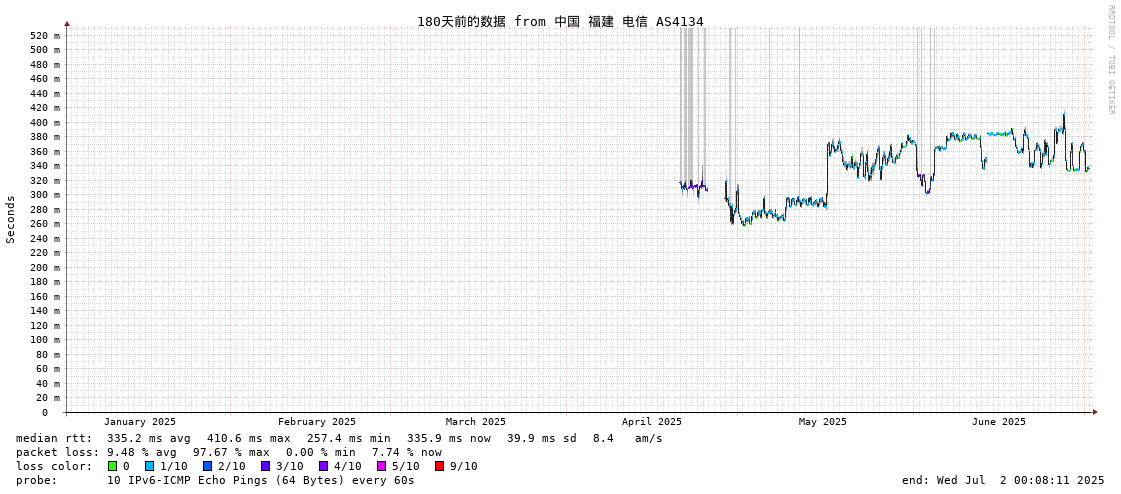Click the end timestamp Wed Jul 2
Viewport: 1121px width, 494px height.
pos(1004,480)
